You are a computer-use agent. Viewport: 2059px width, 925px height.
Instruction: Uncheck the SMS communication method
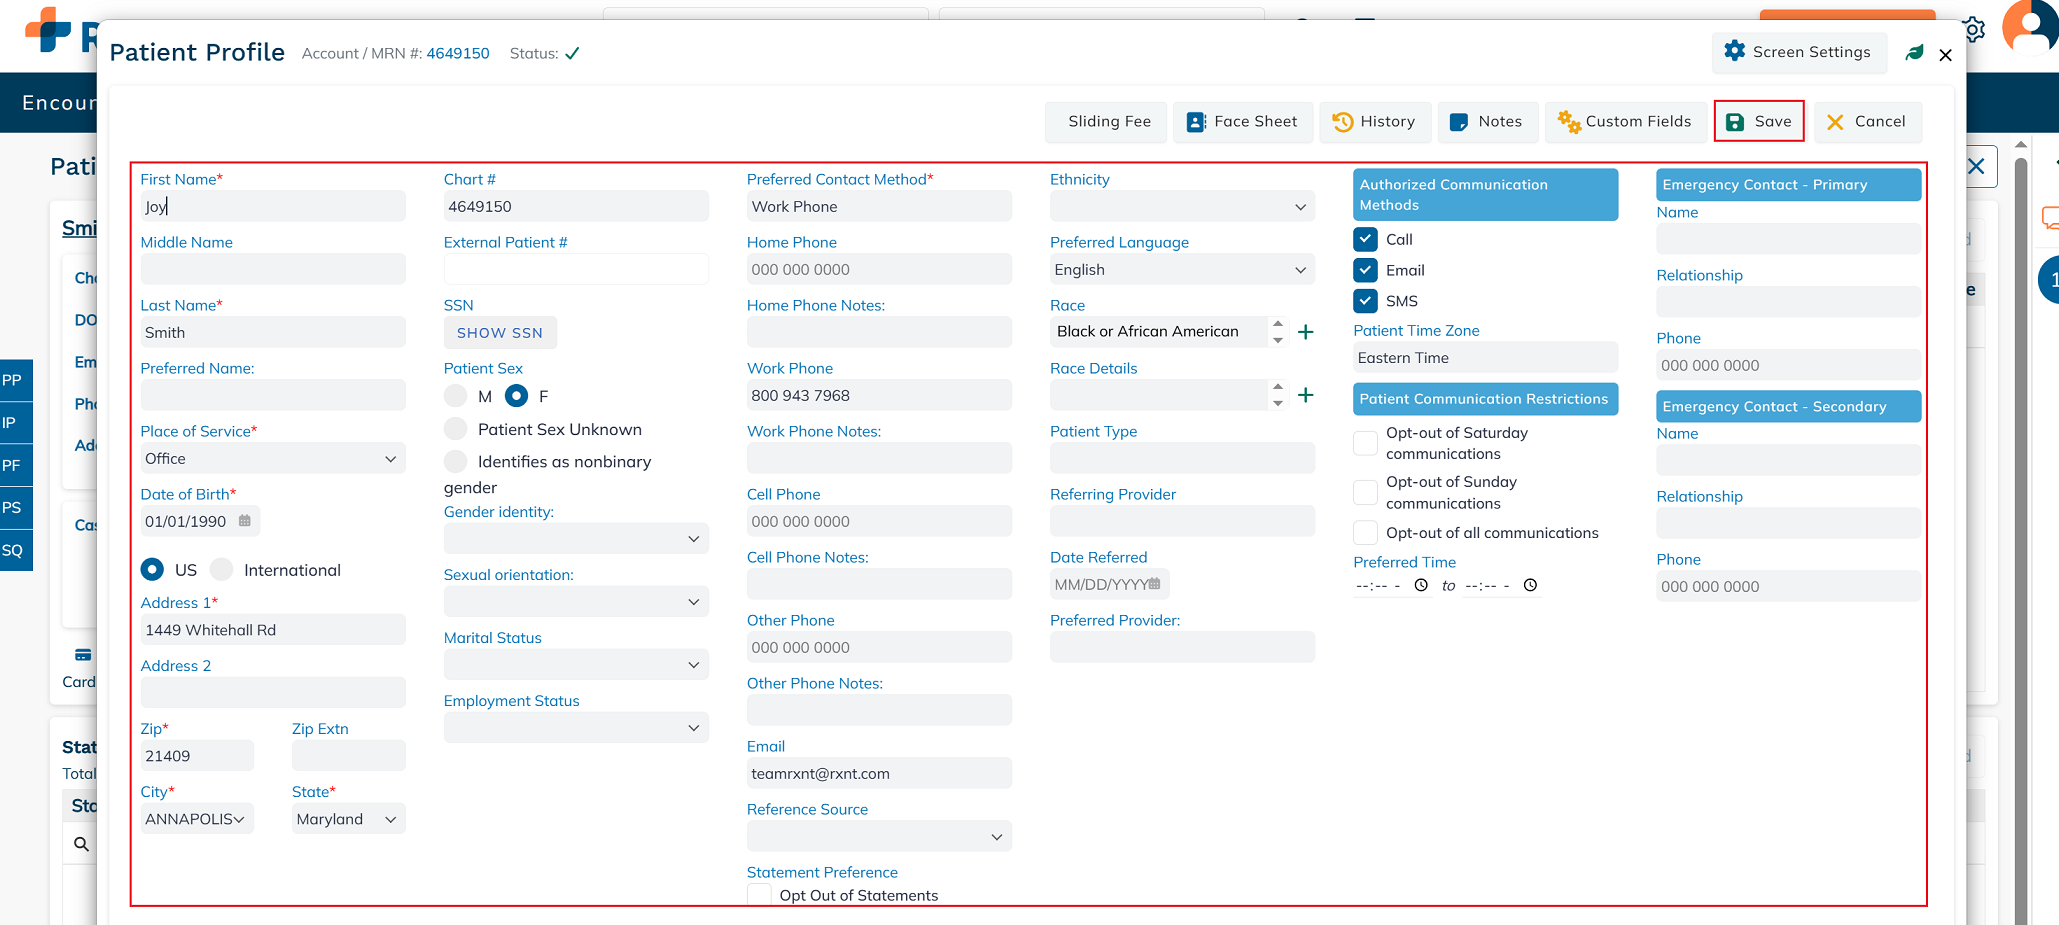click(x=1365, y=301)
